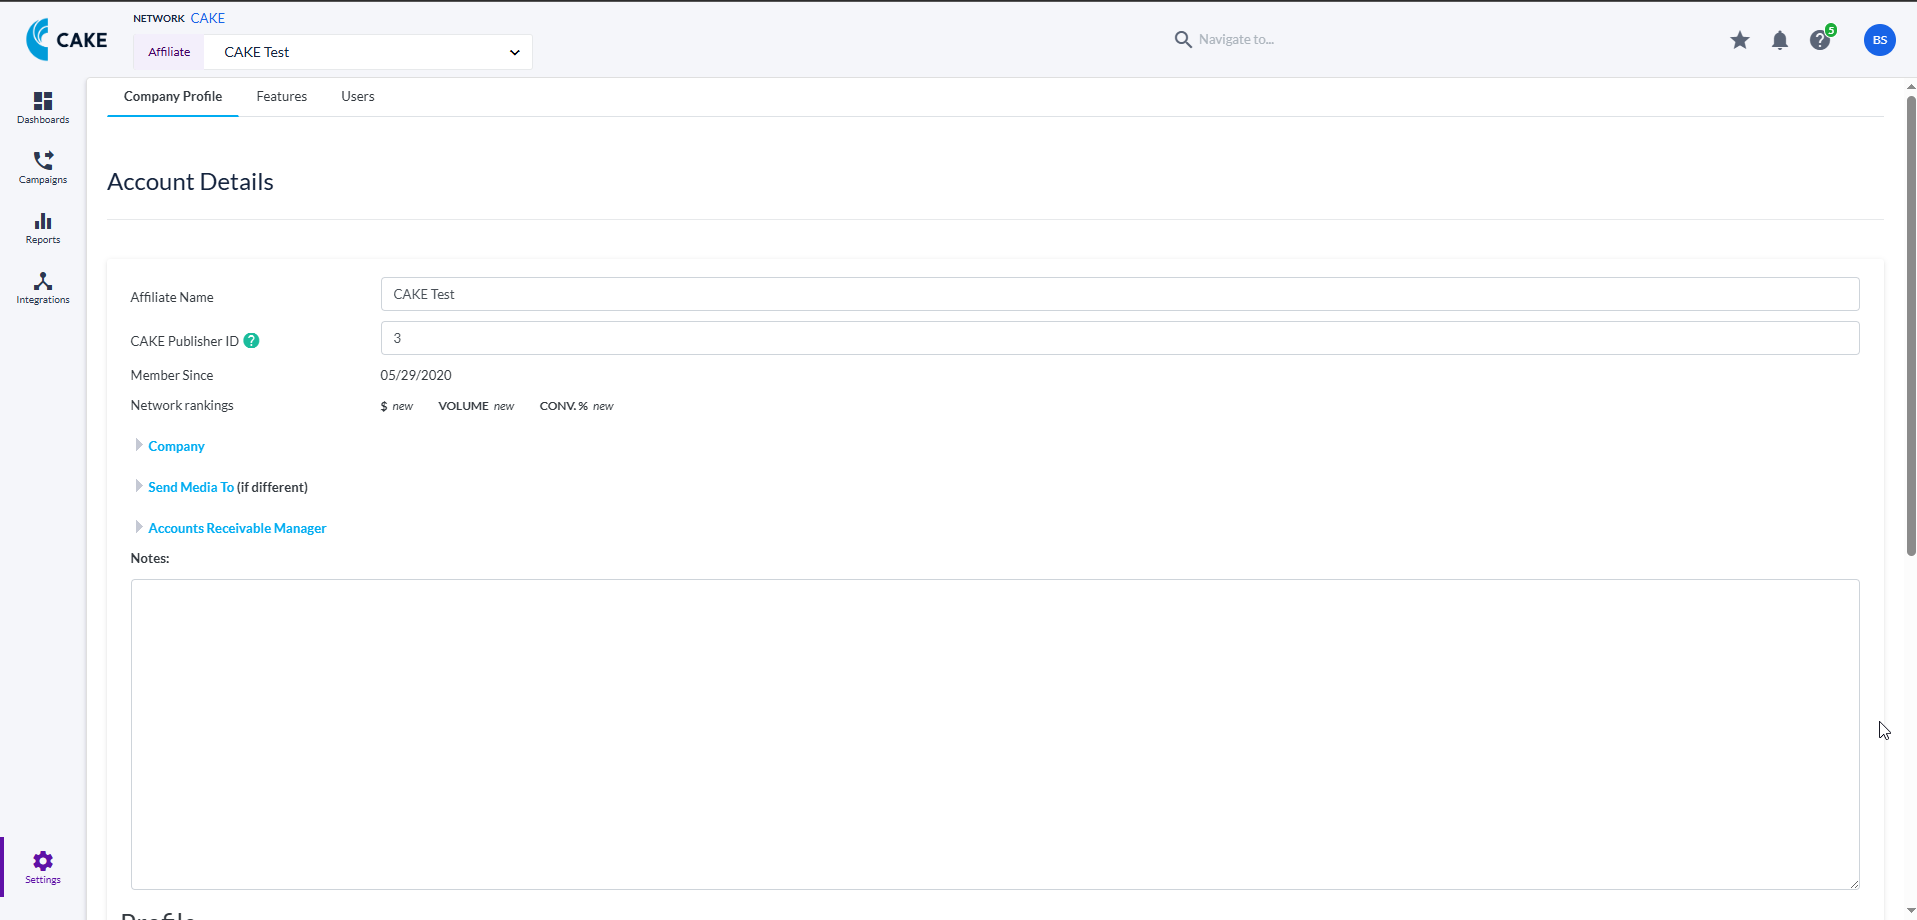
Task: Click the Account Details heading
Action: [190, 182]
